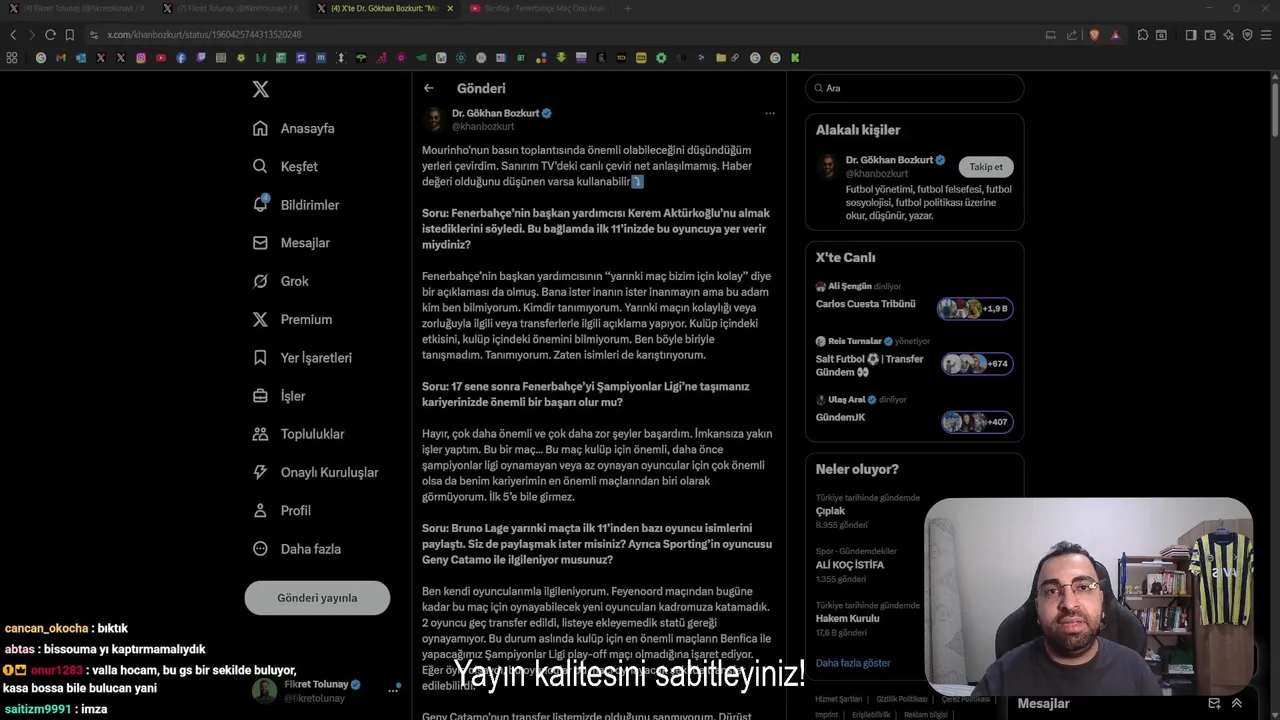Open Anasayfa home in sidebar
This screenshot has height=720, width=1280.
pos(294,128)
